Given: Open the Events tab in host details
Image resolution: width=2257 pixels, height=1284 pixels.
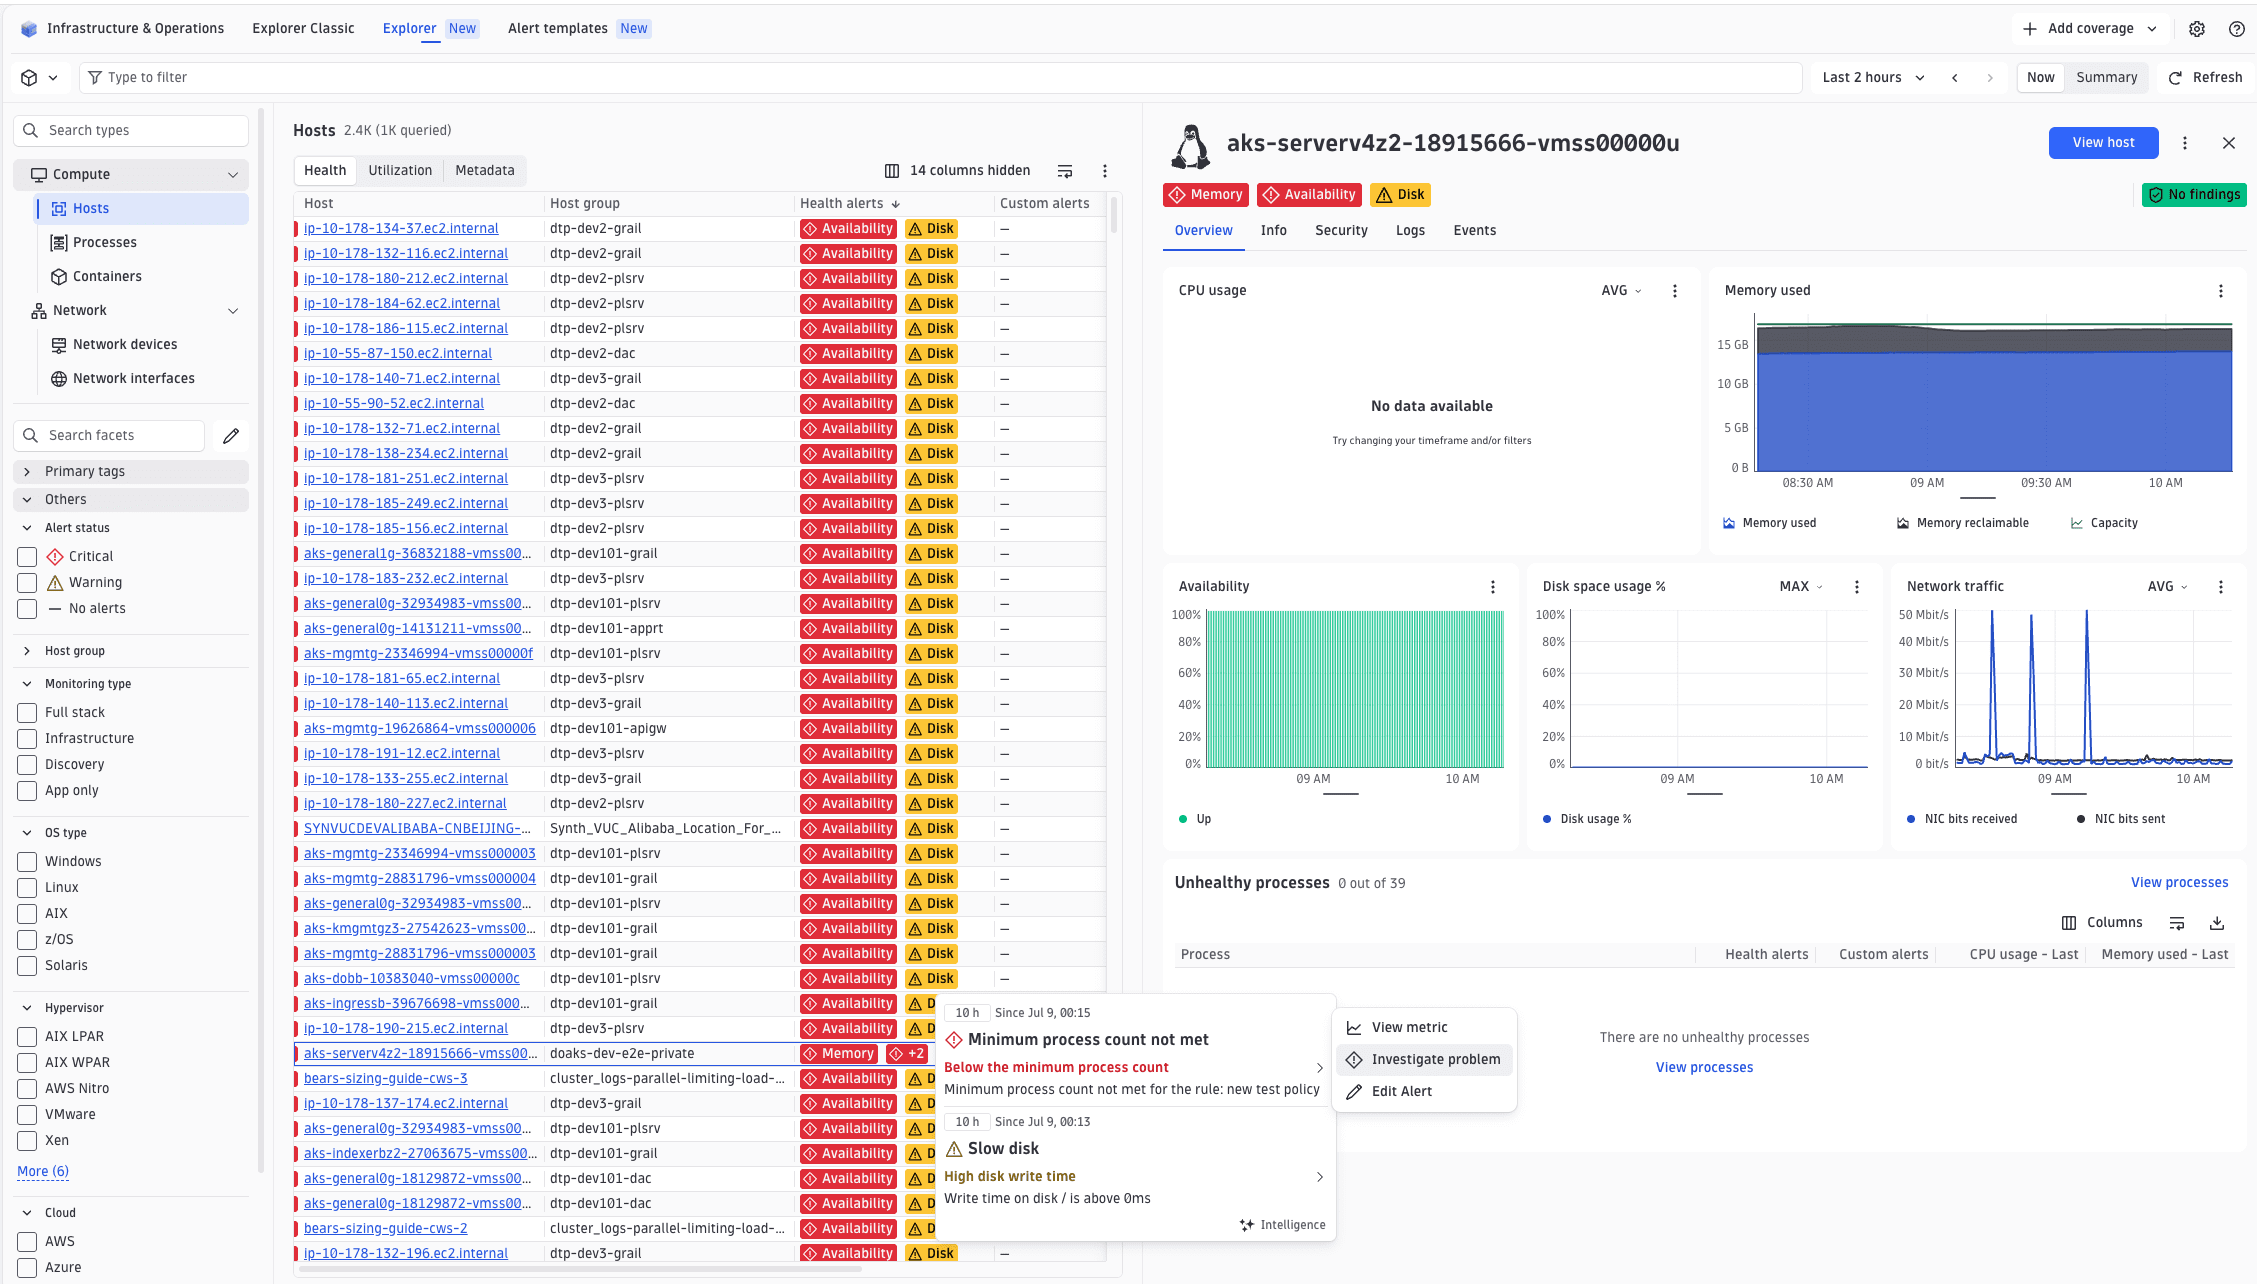Looking at the screenshot, I should point(1475,231).
